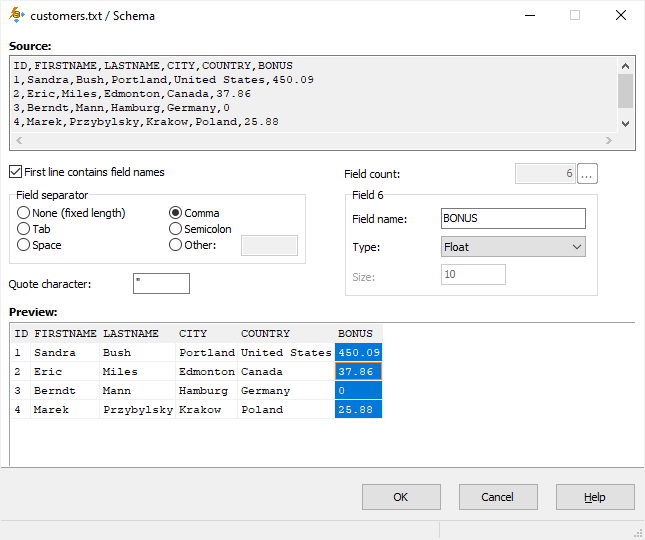Click the Marek cell in Preview
645x540 pixels.
coord(65,409)
